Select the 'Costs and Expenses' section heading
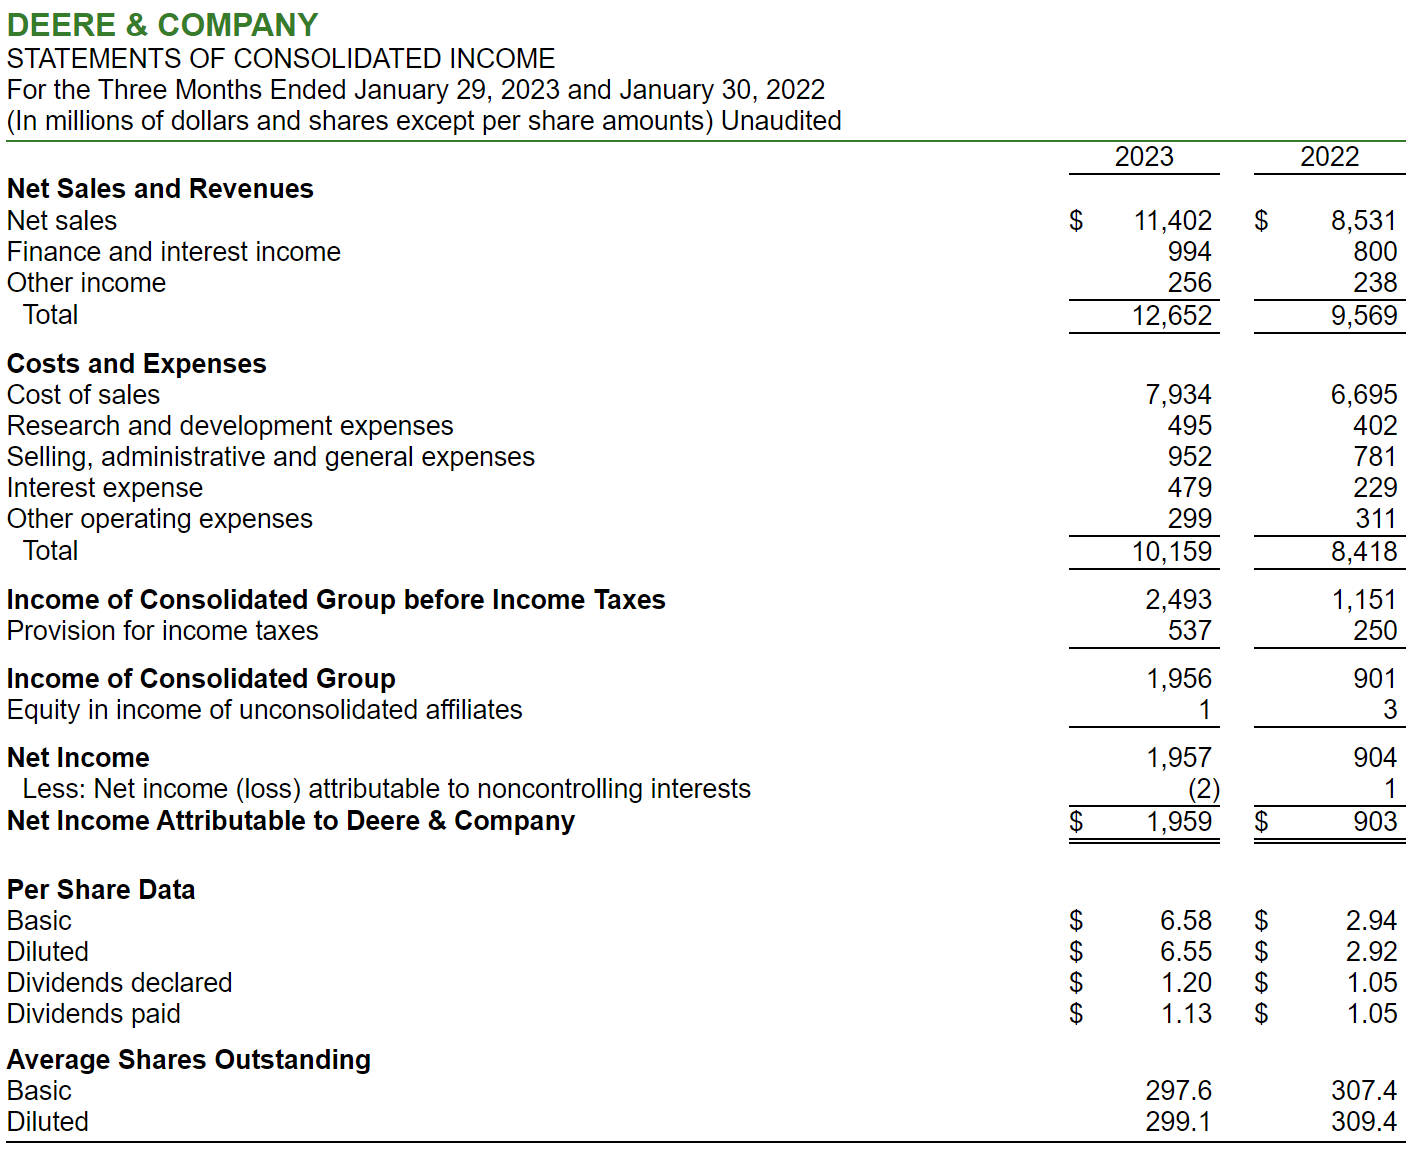The height and width of the screenshot is (1149, 1413). pyautogui.click(x=137, y=363)
